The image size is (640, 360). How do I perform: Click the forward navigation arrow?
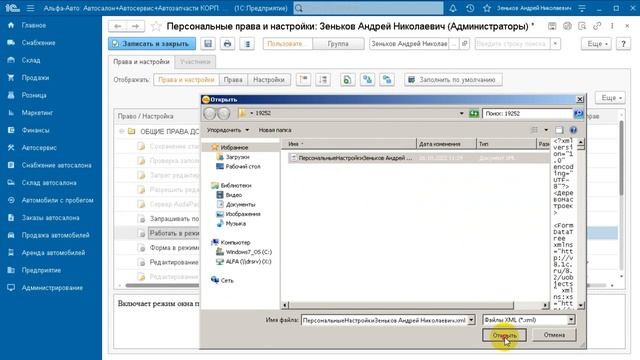pos(135,27)
